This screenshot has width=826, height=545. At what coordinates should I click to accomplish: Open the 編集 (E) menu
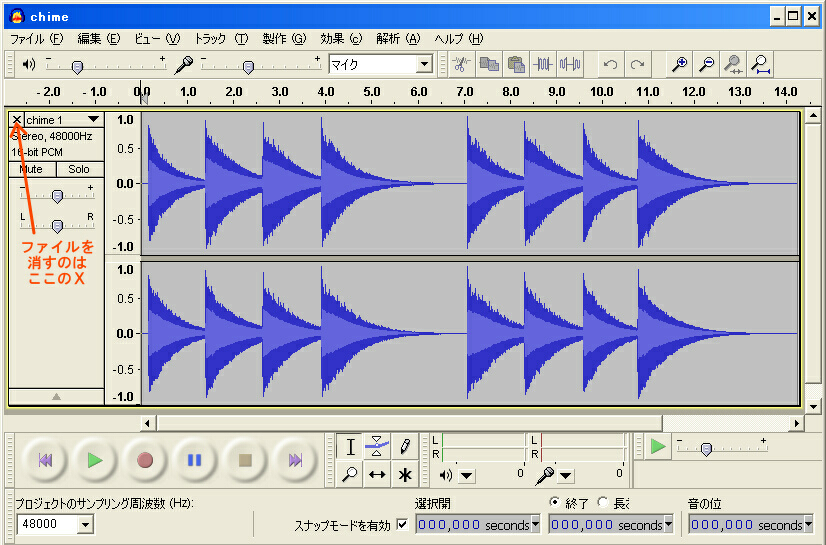coord(99,39)
